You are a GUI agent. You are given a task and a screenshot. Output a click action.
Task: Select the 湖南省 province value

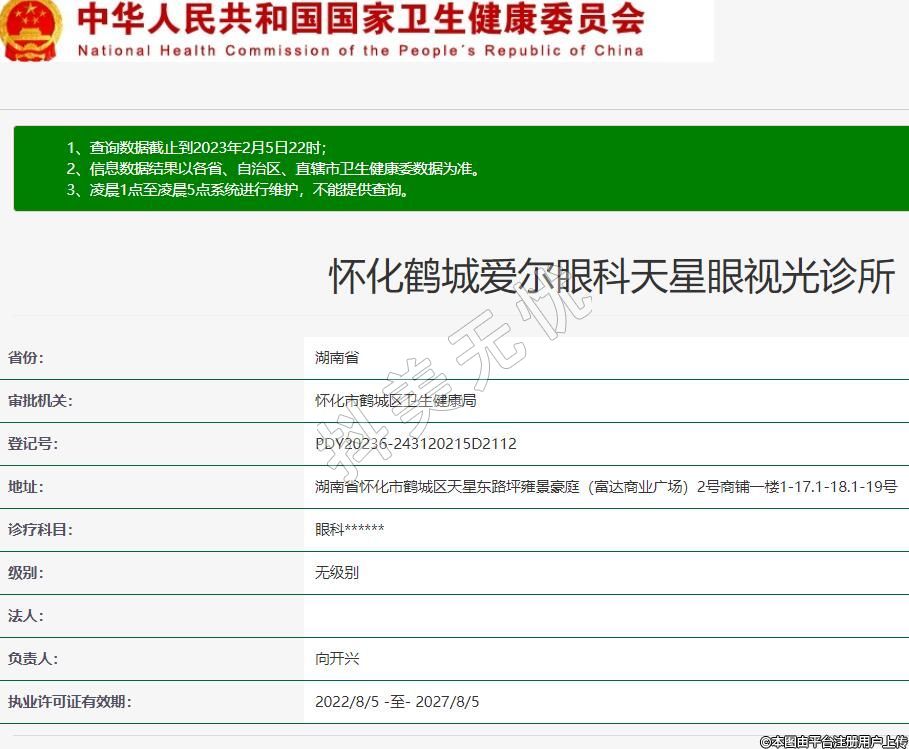click(337, 358)
